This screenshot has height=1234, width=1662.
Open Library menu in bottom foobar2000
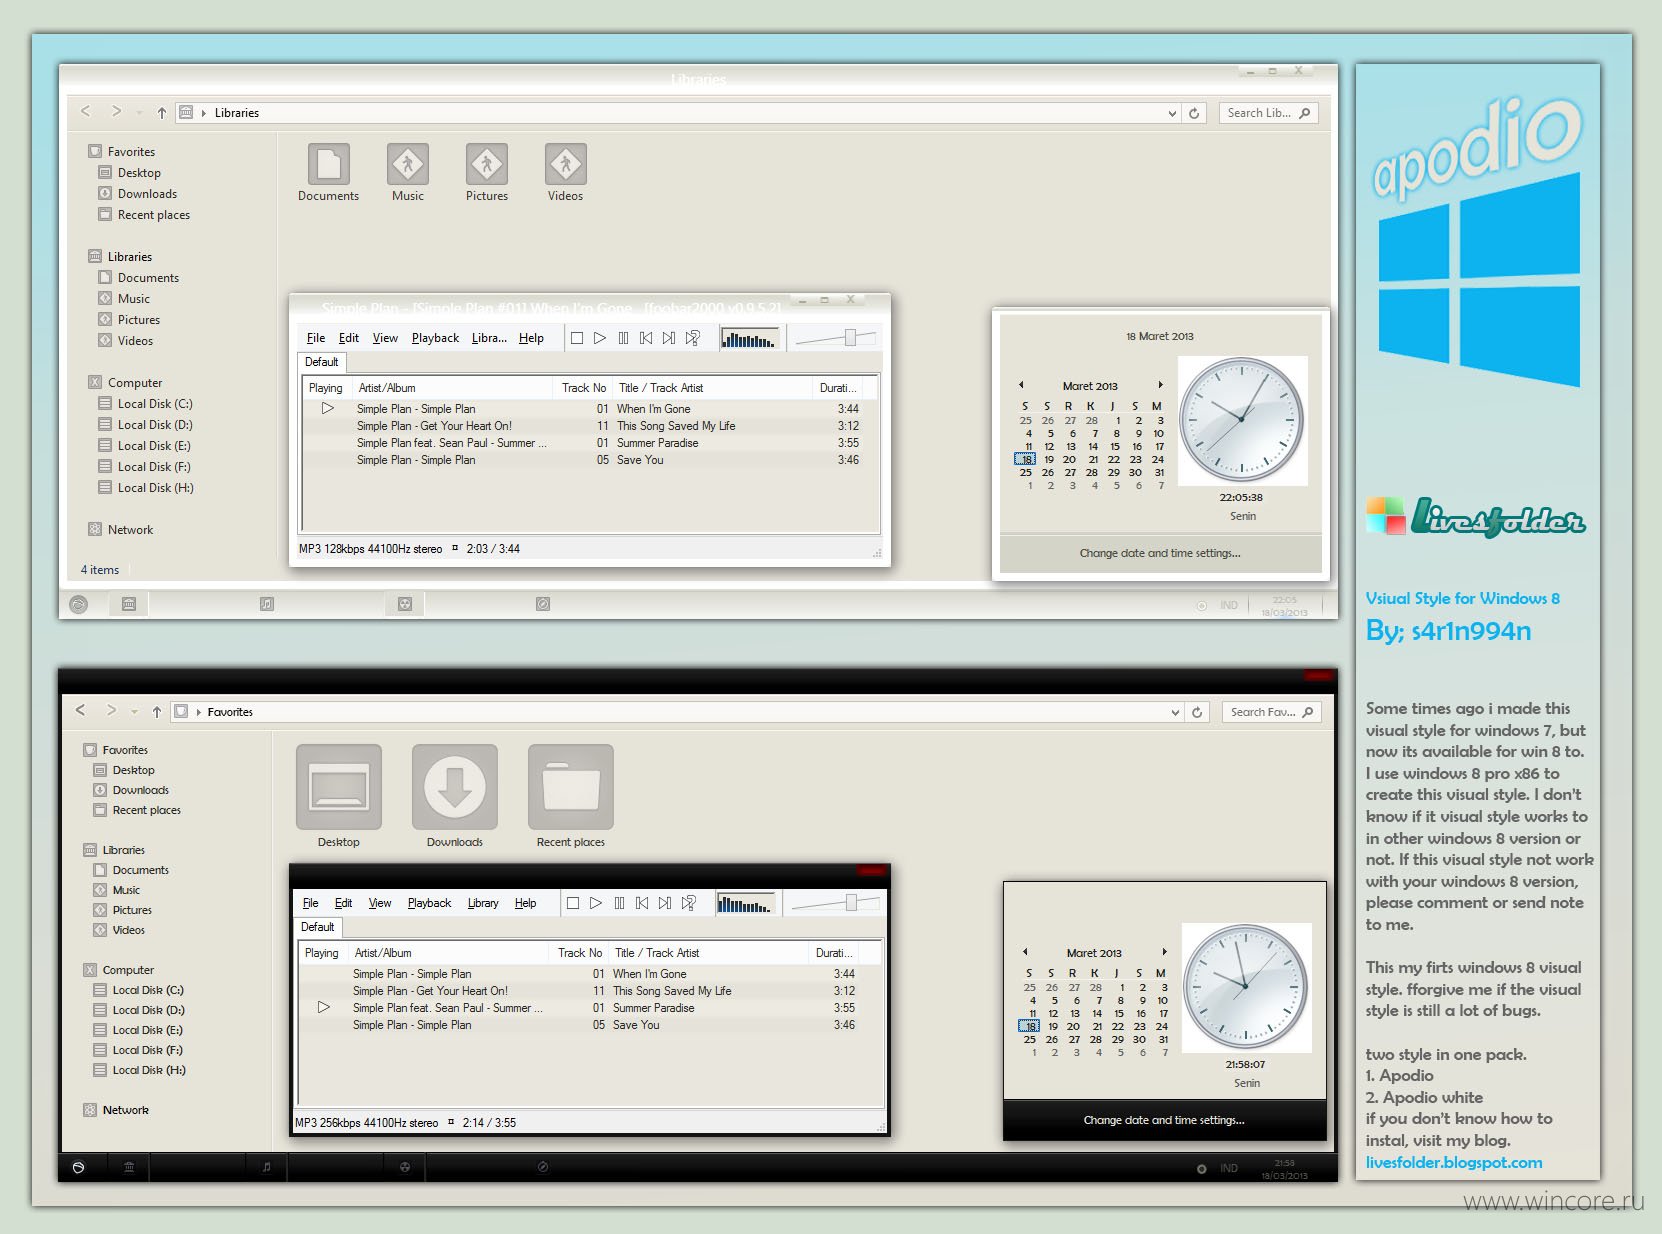483,903
